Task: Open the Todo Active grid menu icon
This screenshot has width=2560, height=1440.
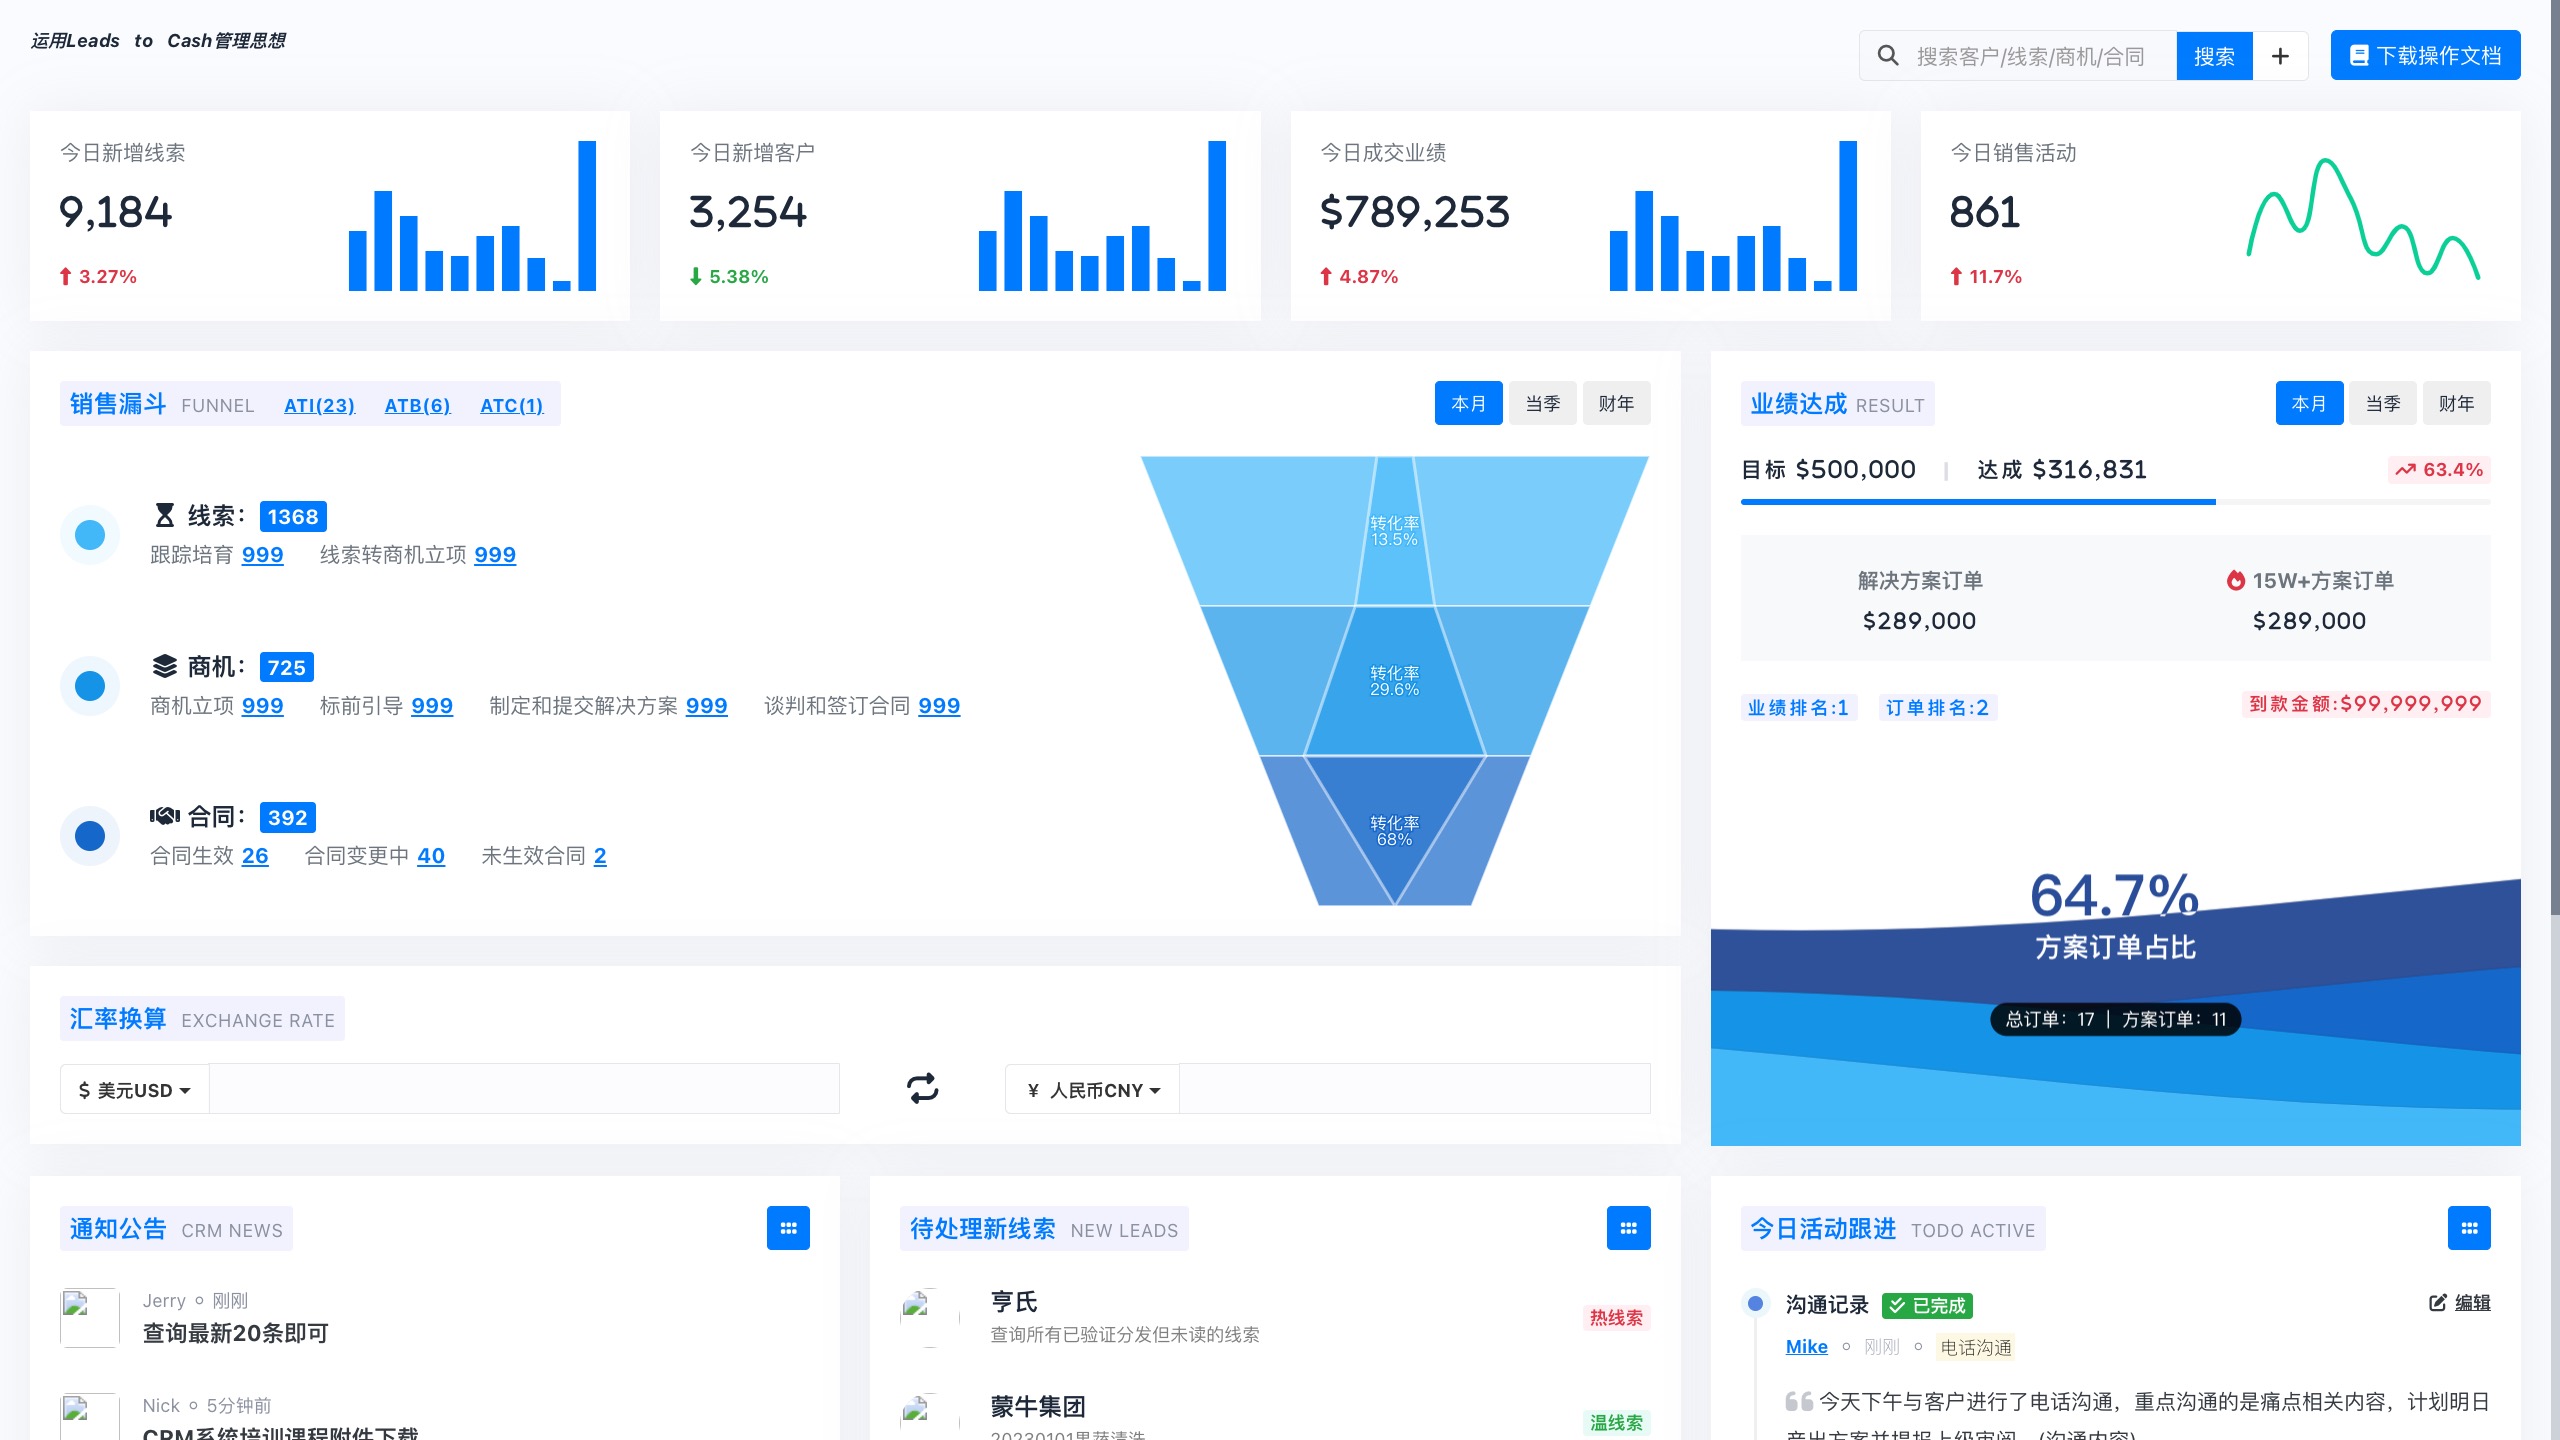Action: click(2469, 1228)
